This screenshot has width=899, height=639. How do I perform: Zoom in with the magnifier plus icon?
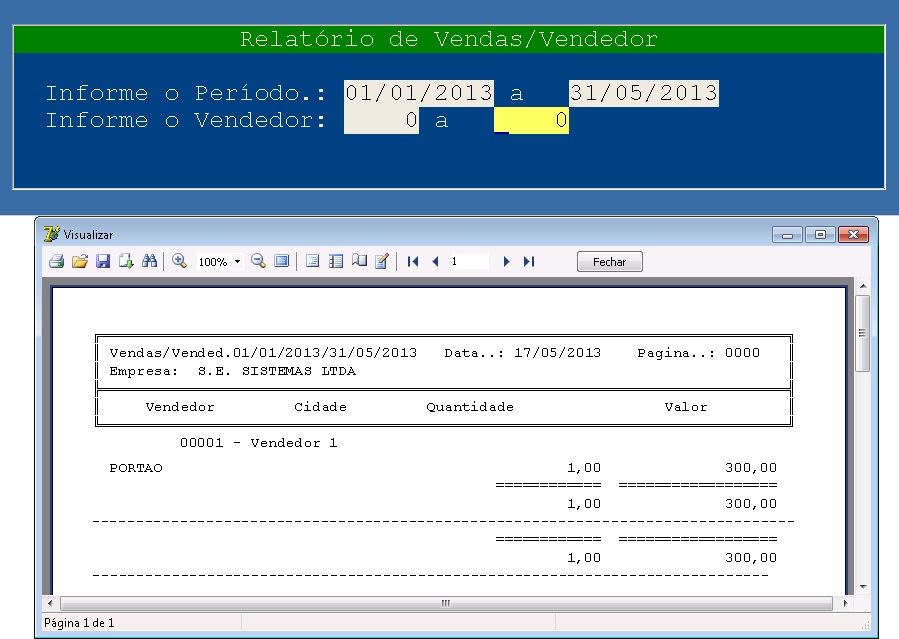coord(180,261)
